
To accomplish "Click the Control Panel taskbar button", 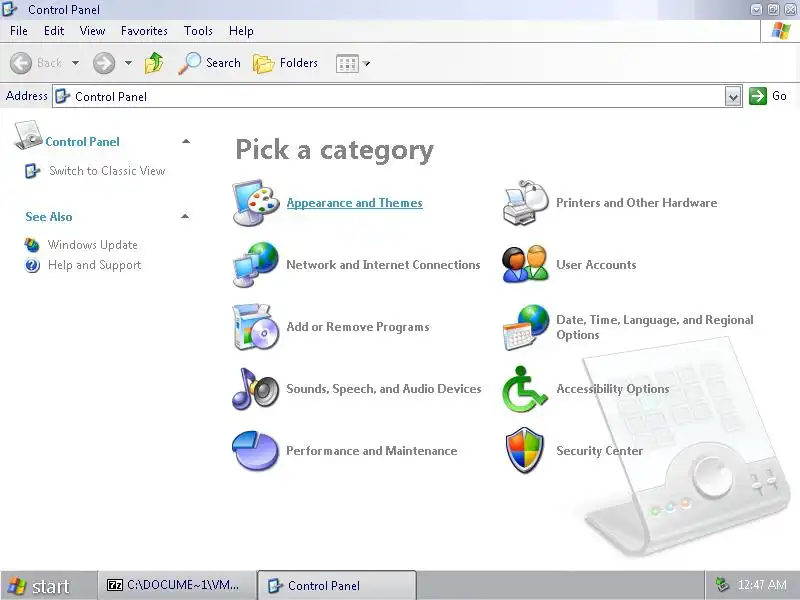I will click(x=337, y=586).
